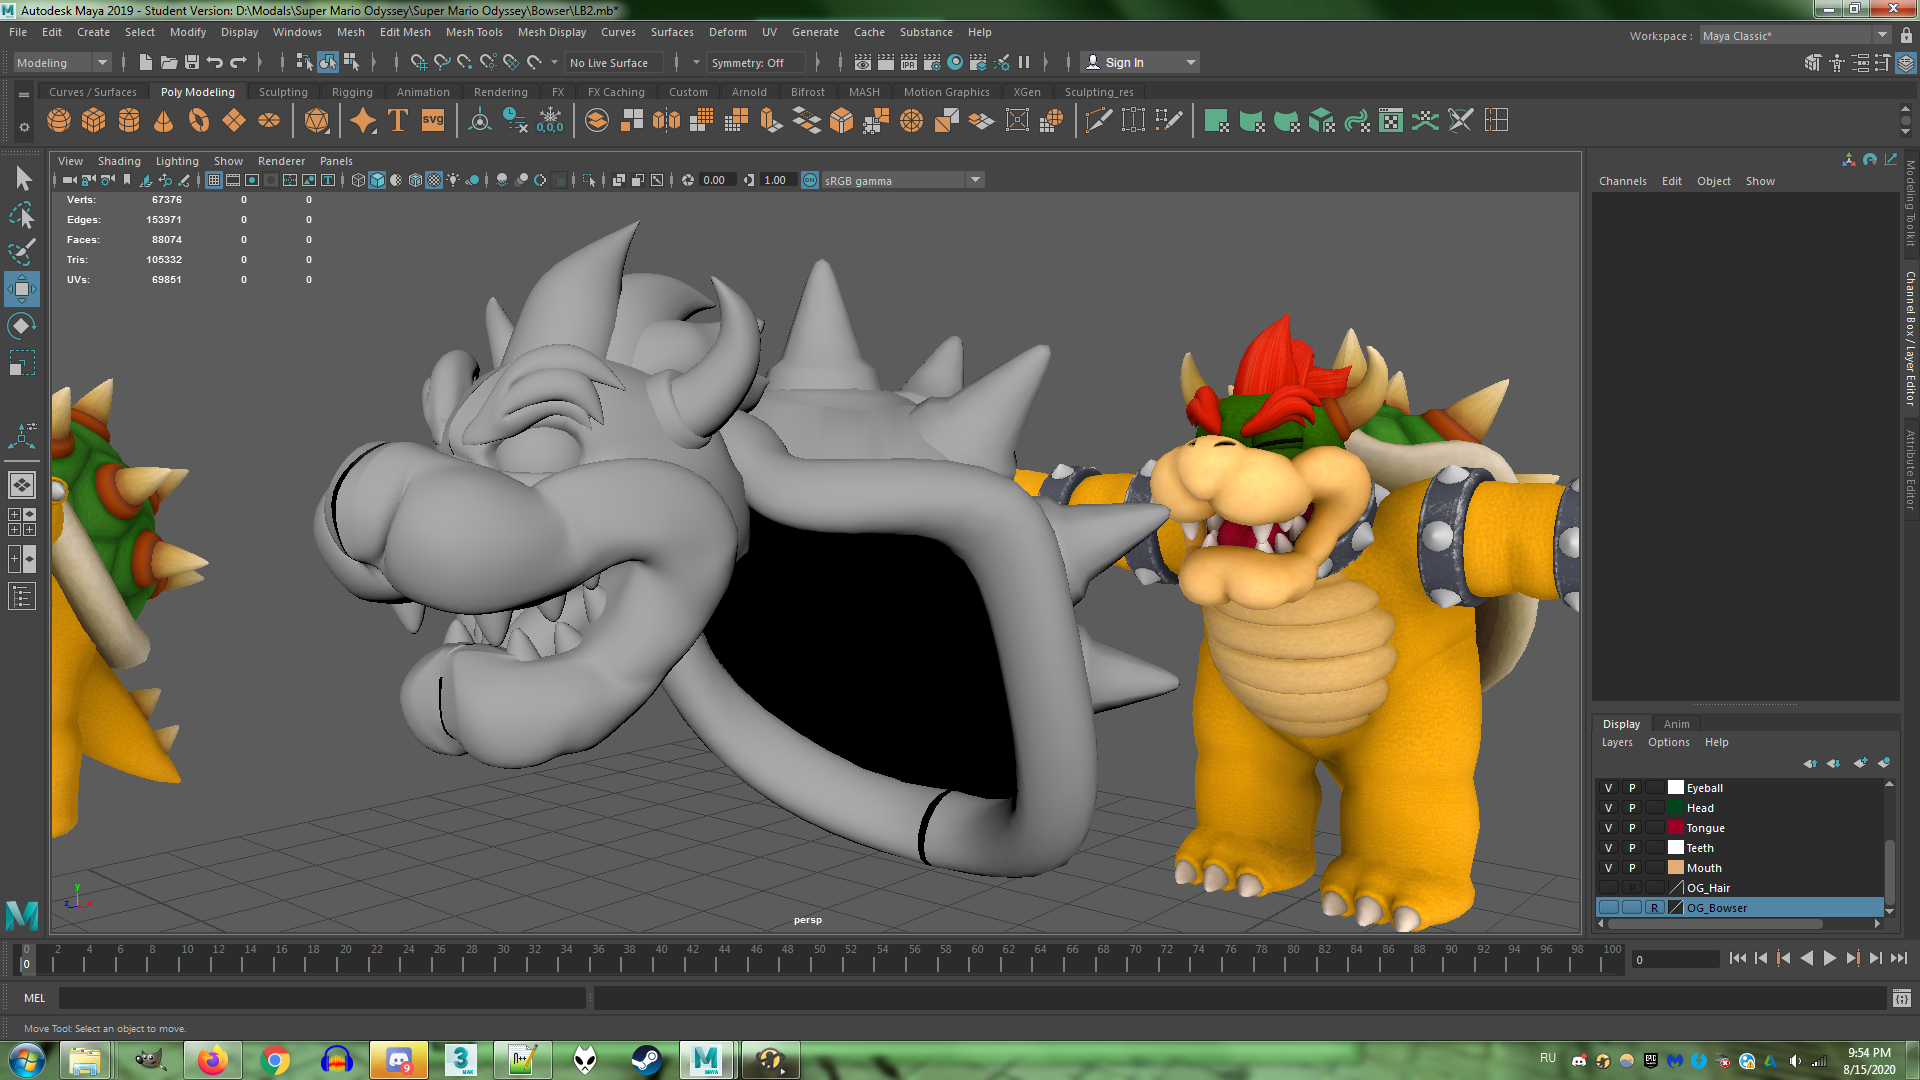The height and width of the screenshot is (1080, 1920).
Task: Click the MEL command input field
Action: pos(322,998)
